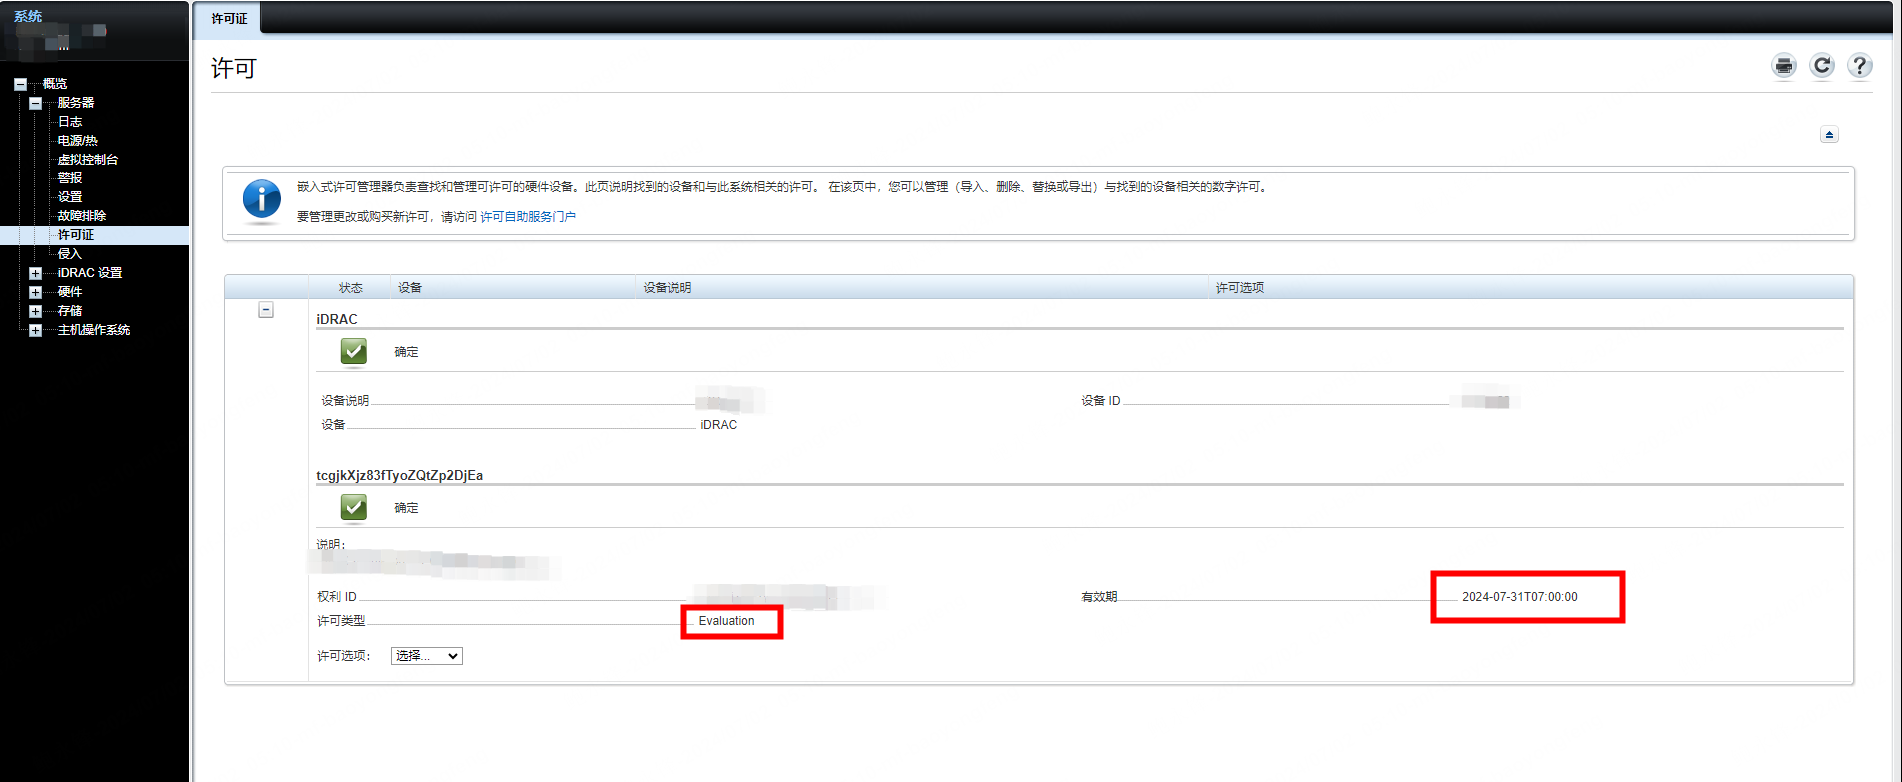Open 主机操作系统 in the navigation tree
This screenshot has height=782, width=1902.
tap(94, 330)
